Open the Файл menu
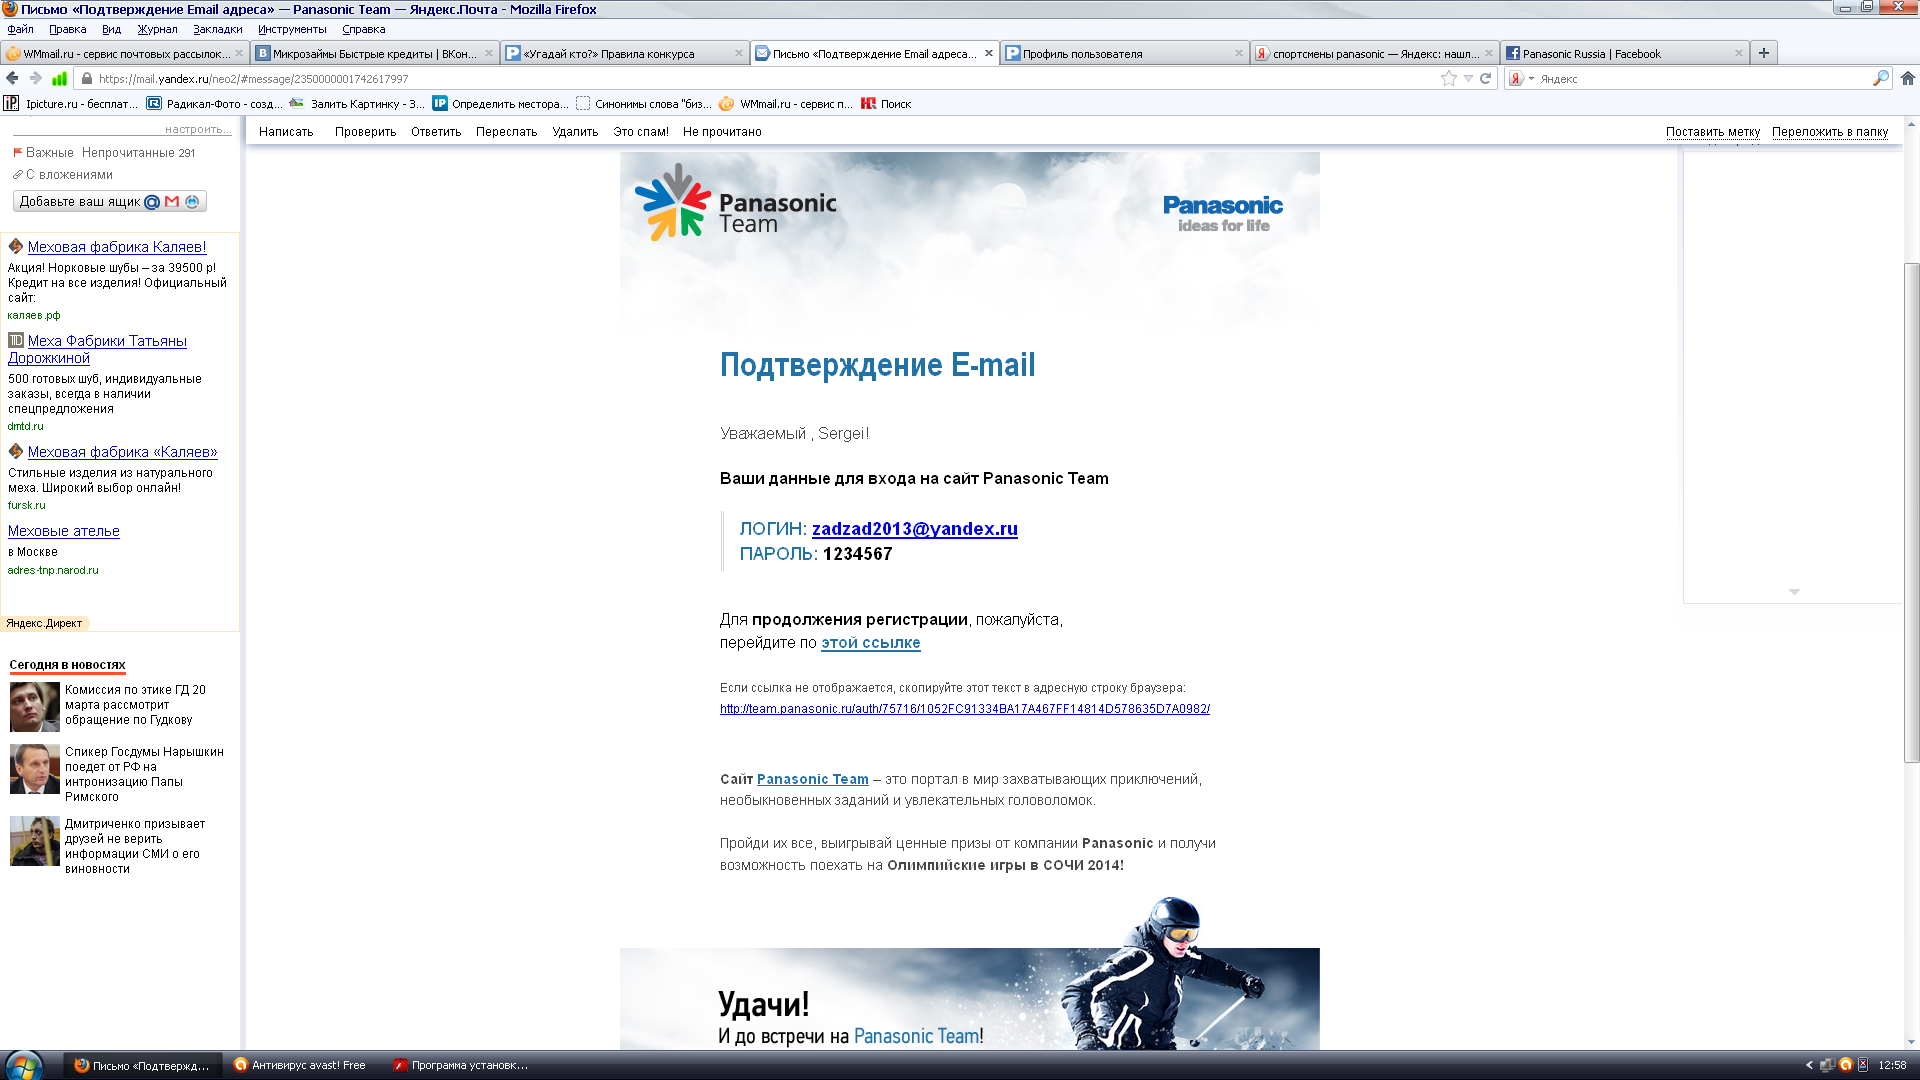Screen dimensions: 1920x1080 pyautogui.click(x=20, y=29)
